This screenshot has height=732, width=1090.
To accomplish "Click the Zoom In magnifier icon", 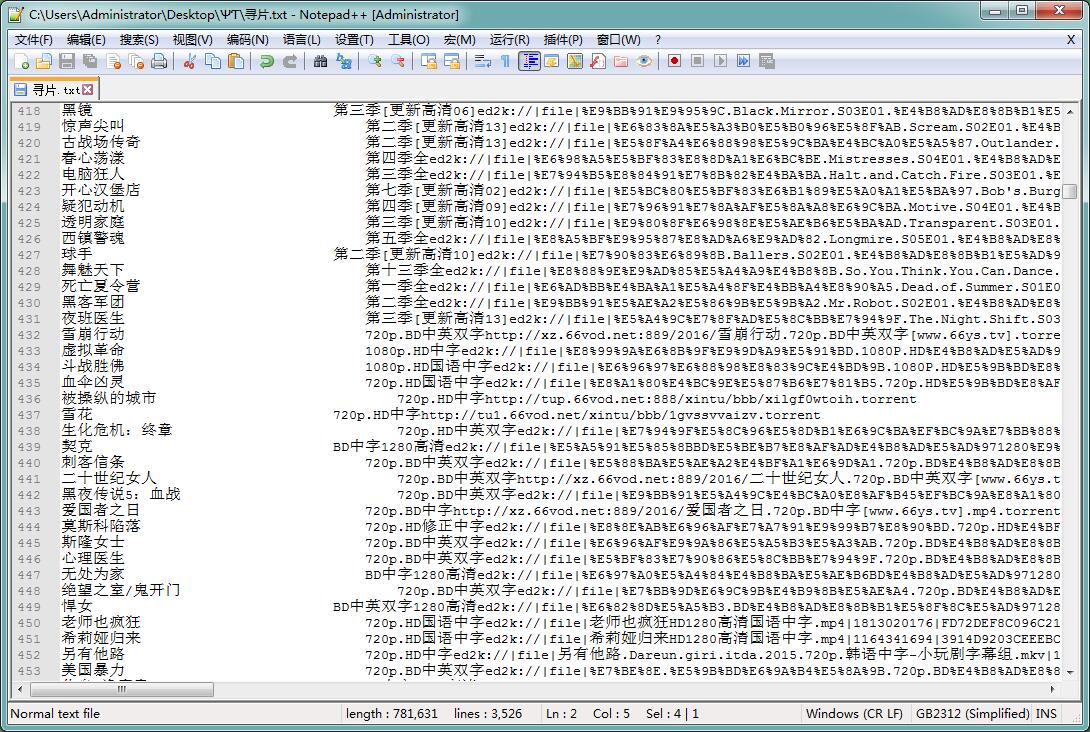I will 375,62.
